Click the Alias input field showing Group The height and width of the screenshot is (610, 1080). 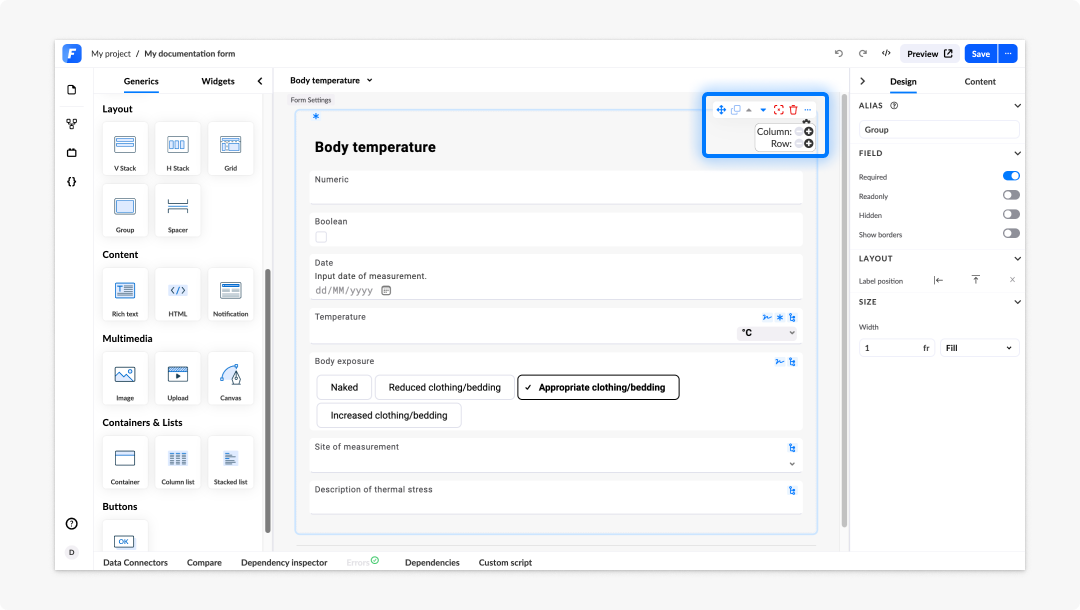point(939,129)
